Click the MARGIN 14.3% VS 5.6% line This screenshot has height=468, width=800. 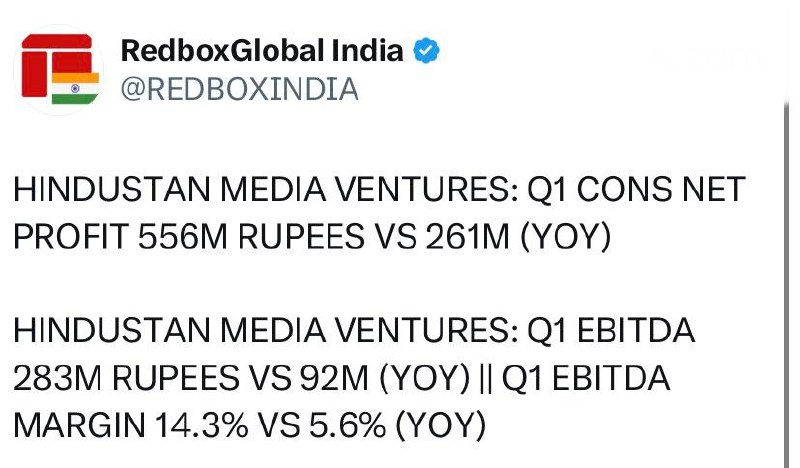(x=249, y=425)
